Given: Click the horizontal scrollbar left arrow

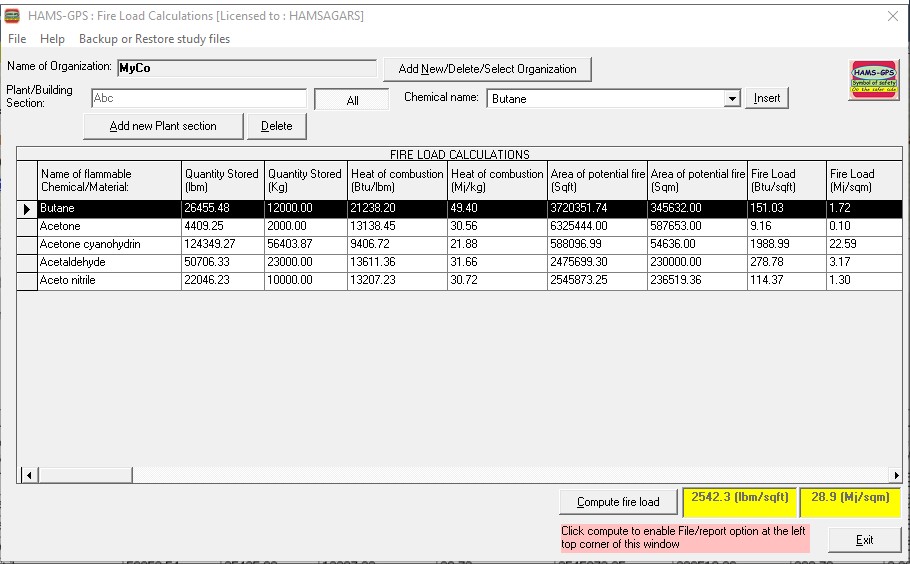Looking at the screenshot, I should click(x=28, y=475).
